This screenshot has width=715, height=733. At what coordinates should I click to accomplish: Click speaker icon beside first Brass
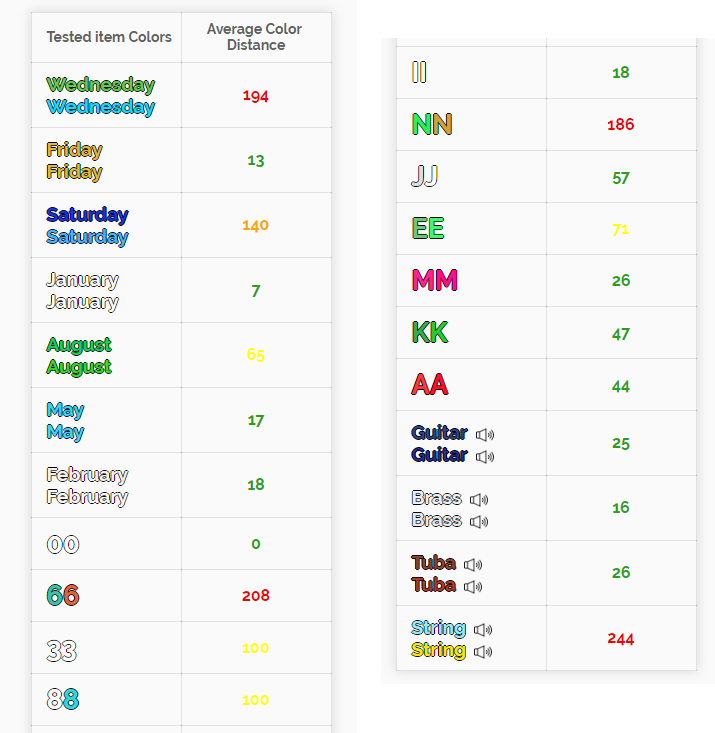(x=479, y=500)
